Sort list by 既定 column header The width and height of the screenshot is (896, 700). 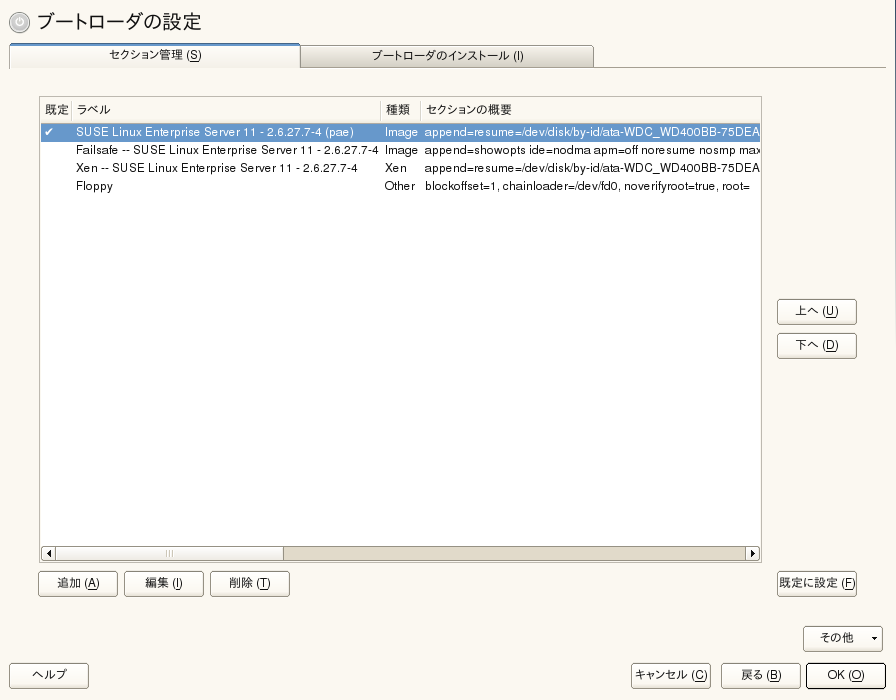click(x=57, y=110)
